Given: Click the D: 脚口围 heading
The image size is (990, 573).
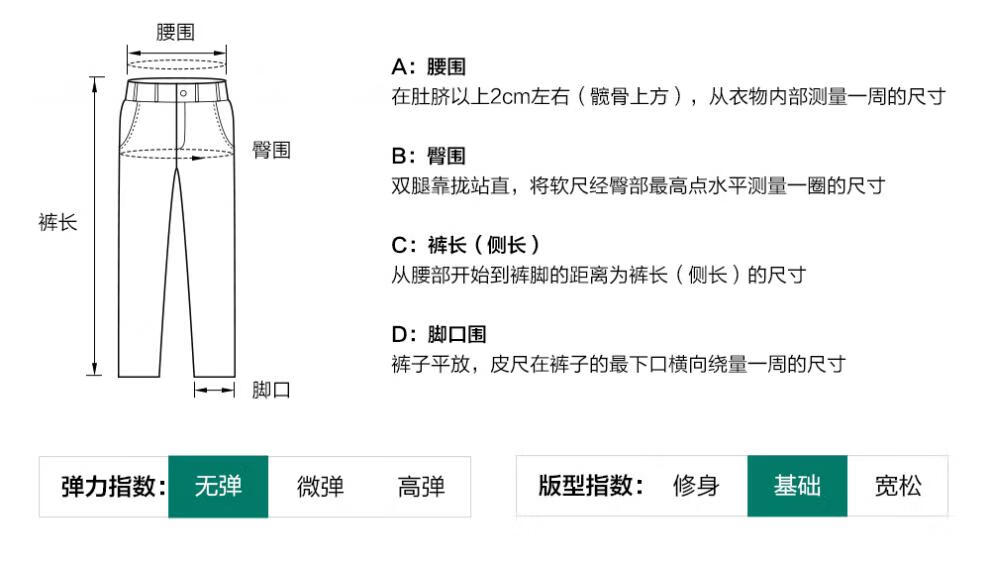Looking at the screenshot, I should coord(439,334).
